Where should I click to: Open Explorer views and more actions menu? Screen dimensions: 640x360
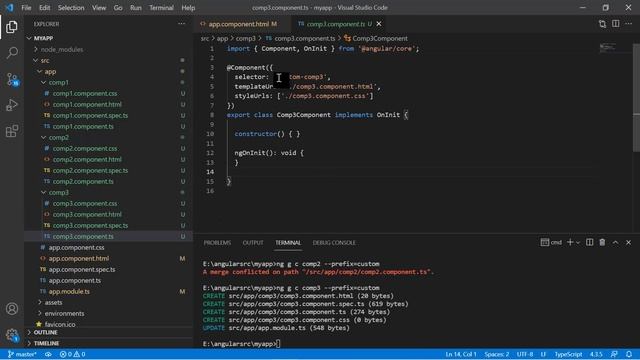click(x=182, y=24)
